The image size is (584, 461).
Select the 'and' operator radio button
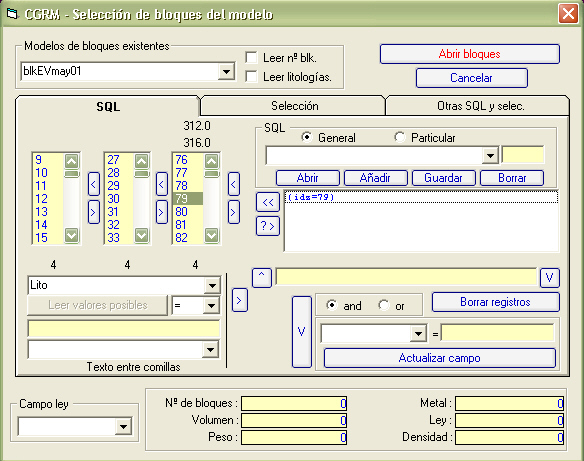coord(331,305)
